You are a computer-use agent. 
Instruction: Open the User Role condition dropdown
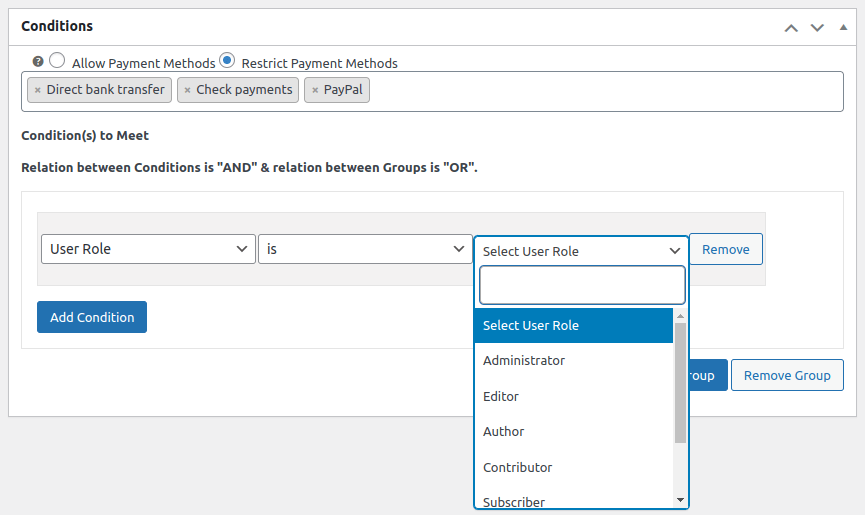tap(148, 249)
